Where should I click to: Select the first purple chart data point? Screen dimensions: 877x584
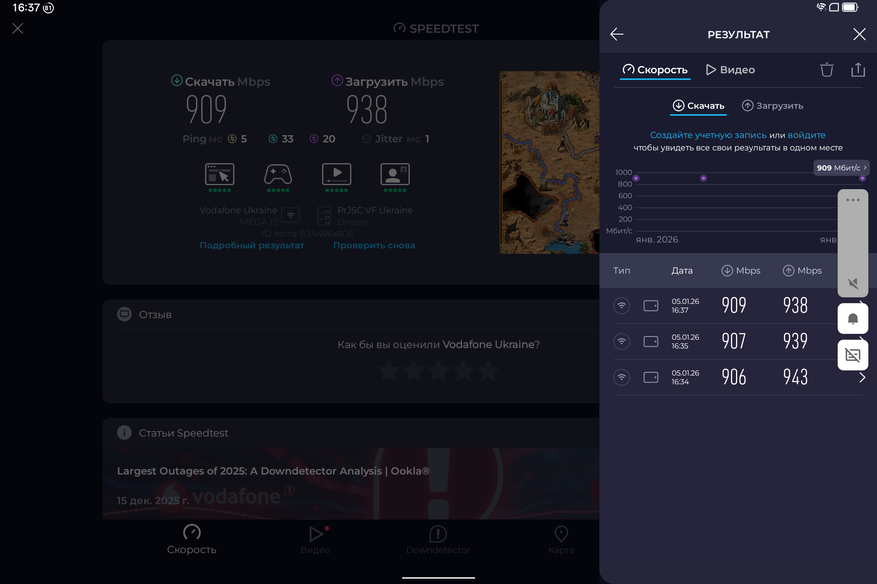[636, 178]
